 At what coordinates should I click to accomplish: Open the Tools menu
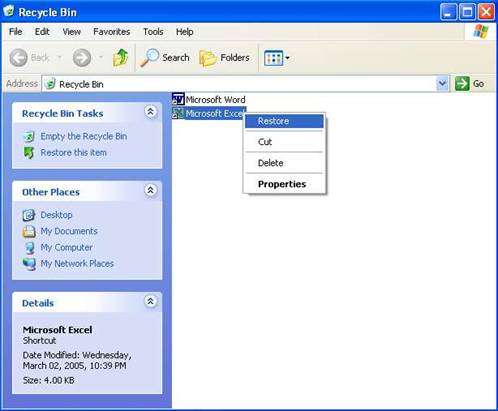pyautogui.click(x=153, y=32)
